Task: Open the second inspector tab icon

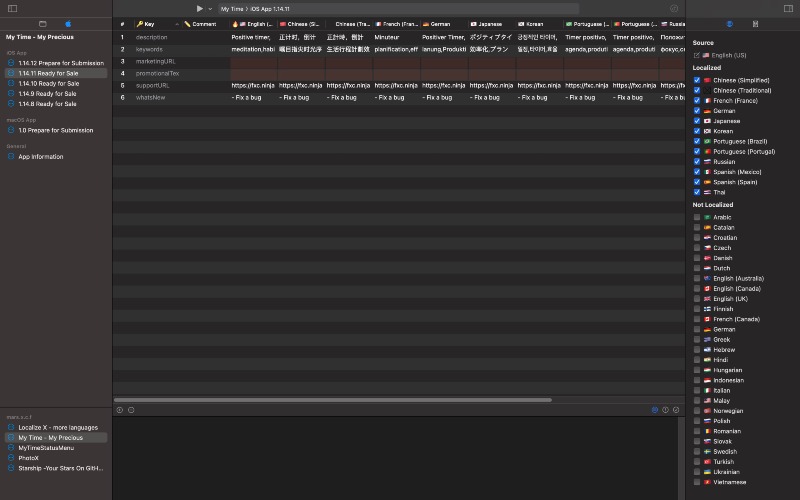Action: coord(755,24)
